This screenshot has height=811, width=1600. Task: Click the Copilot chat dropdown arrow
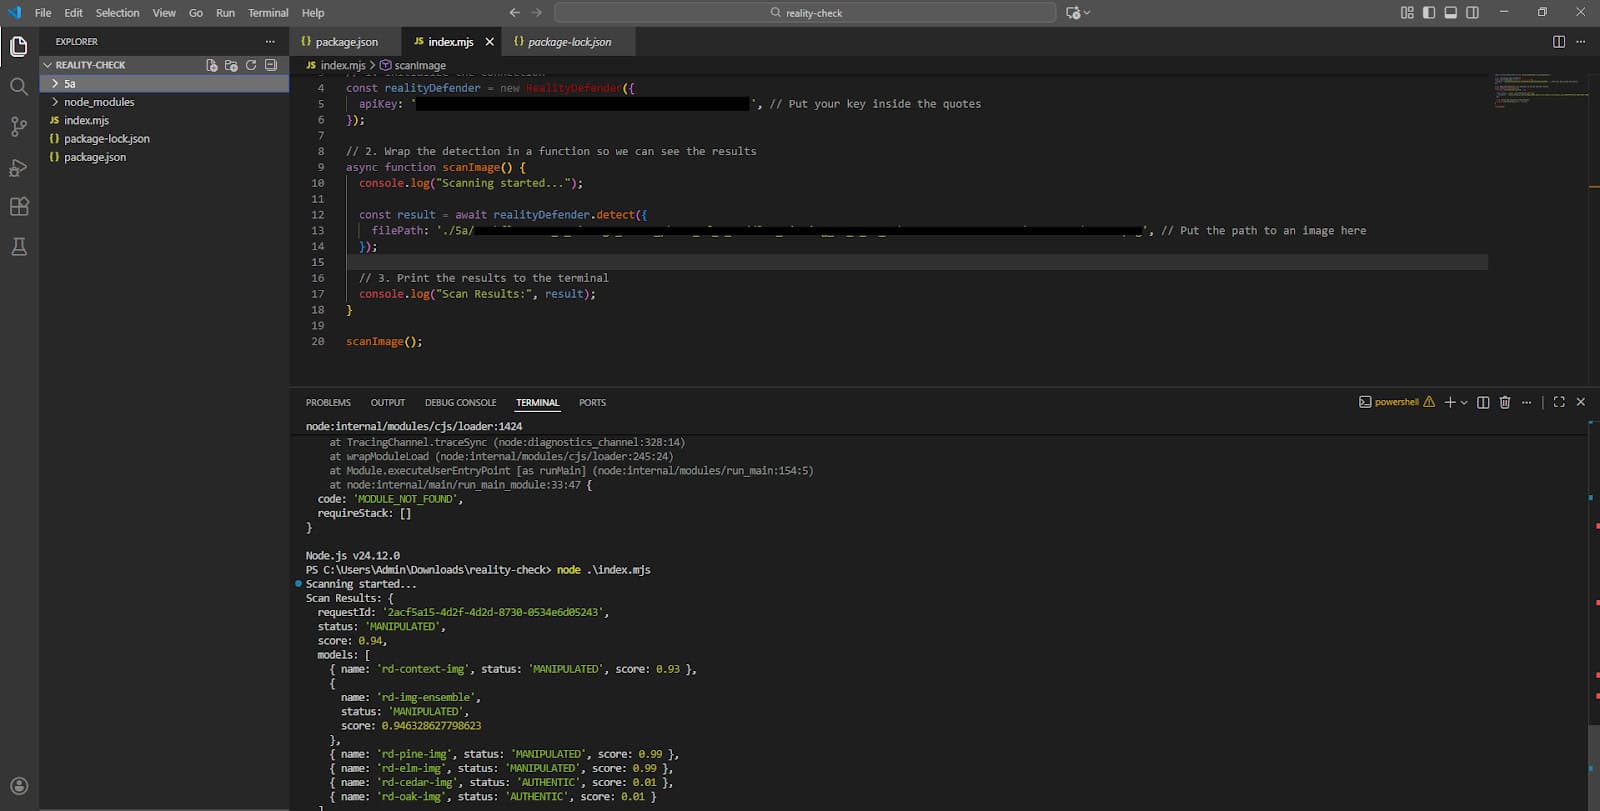pyautogui.click(x=1087, y=13)
